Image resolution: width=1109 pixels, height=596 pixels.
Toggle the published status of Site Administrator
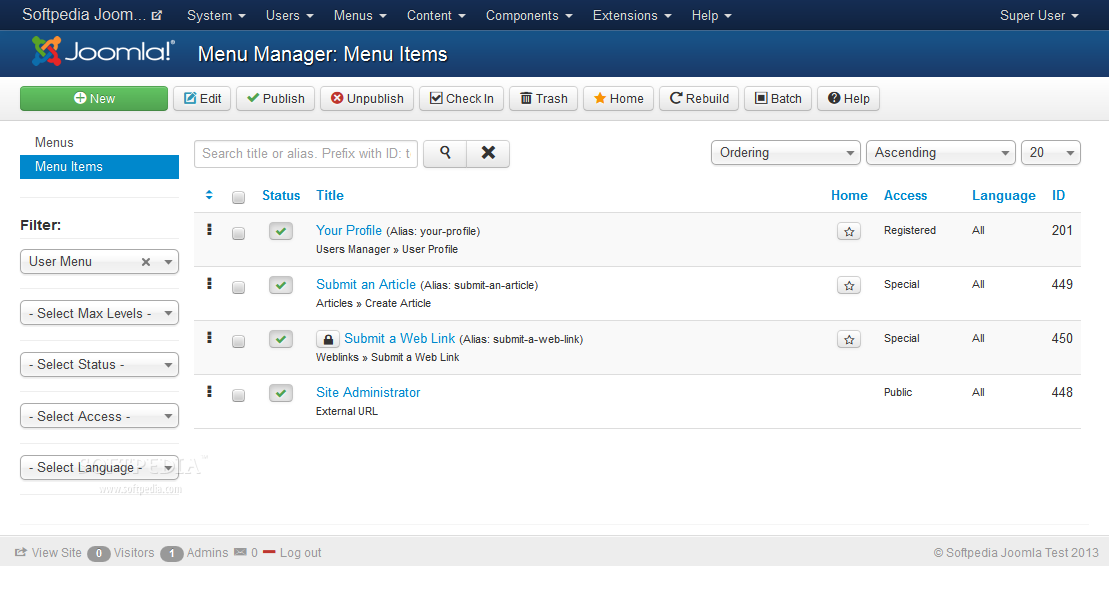pyautogui.click(x=281, y=393)
